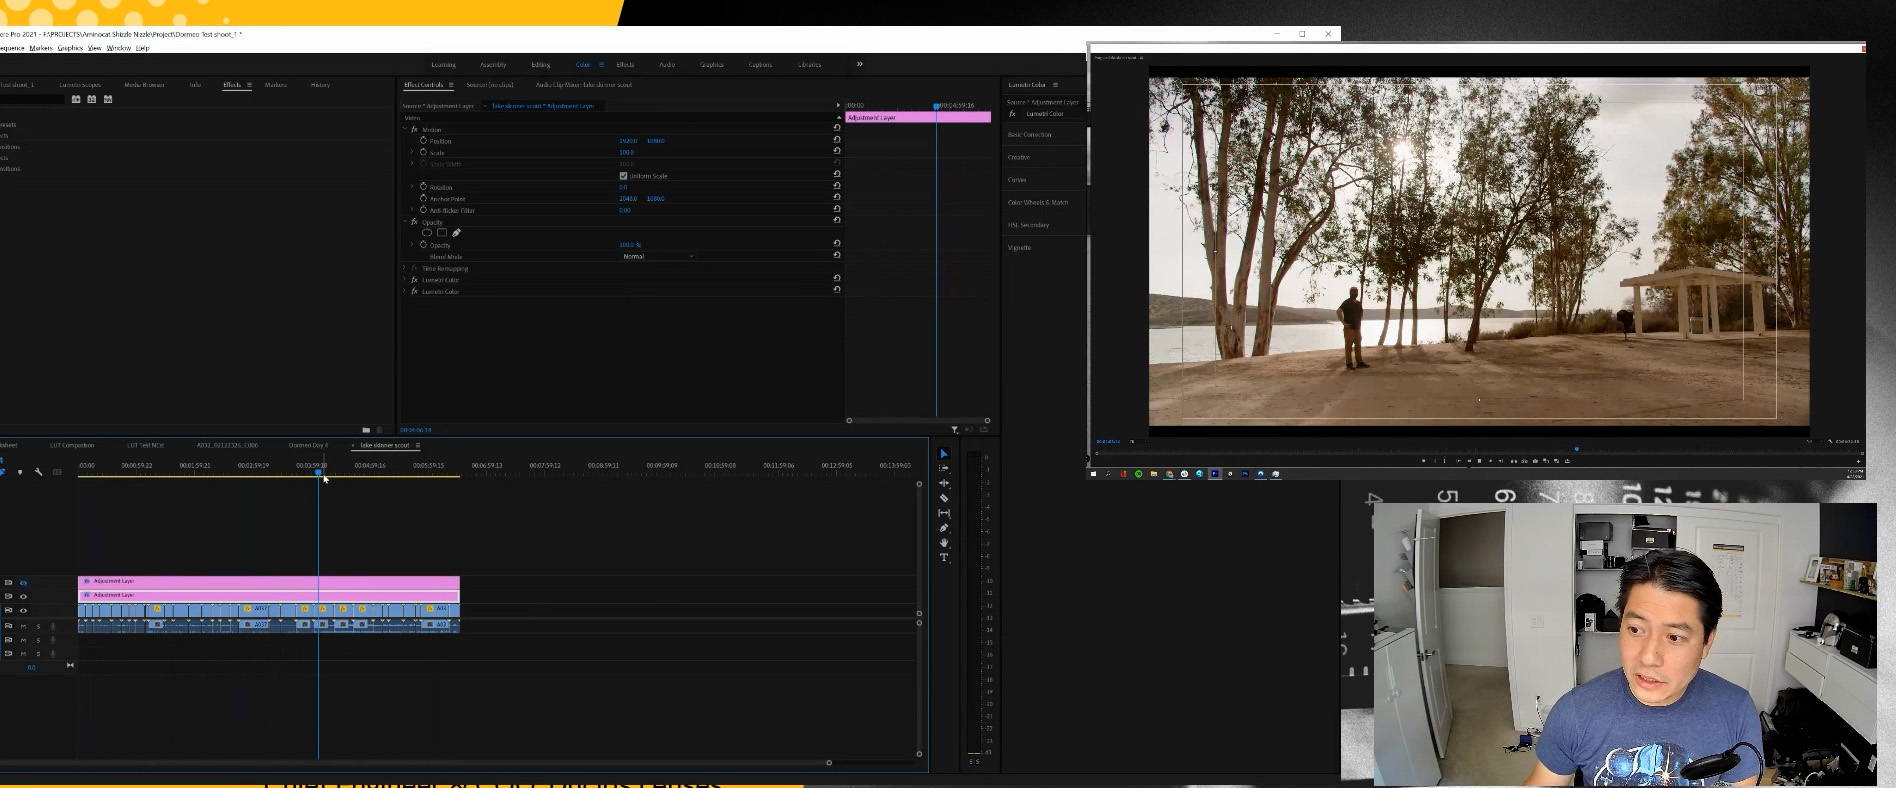Open the Lumetri Color effect selector dropdown

pyautogui.click(x=1046, y=114)
